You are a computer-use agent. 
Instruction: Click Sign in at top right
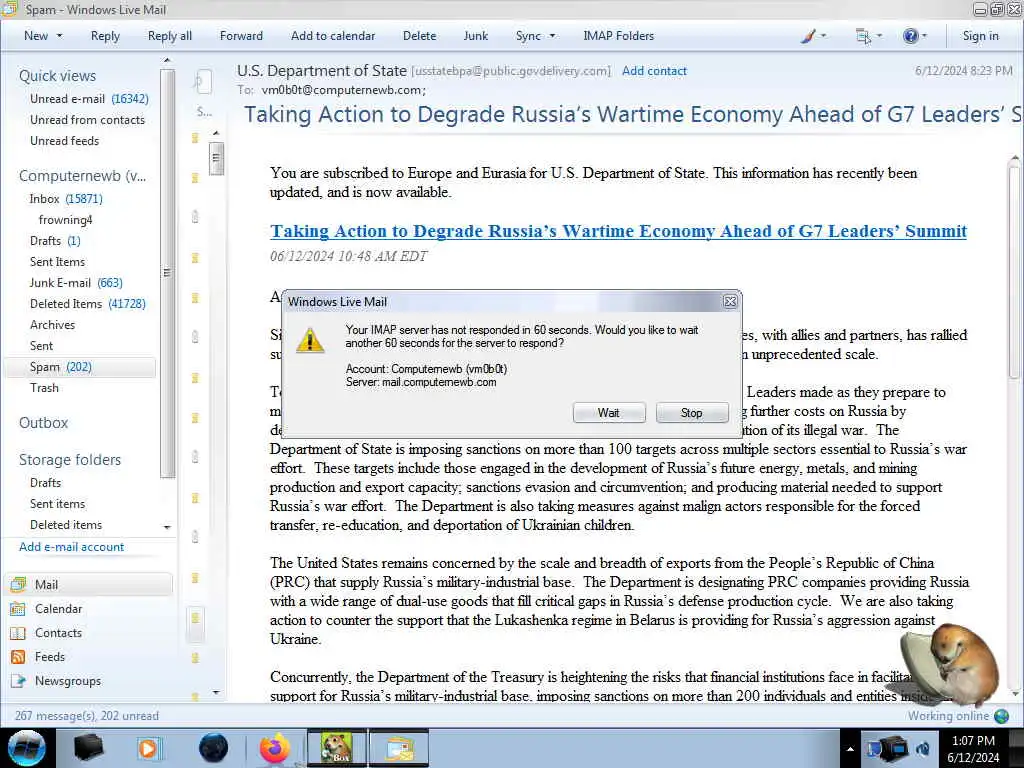coord(980,36)
